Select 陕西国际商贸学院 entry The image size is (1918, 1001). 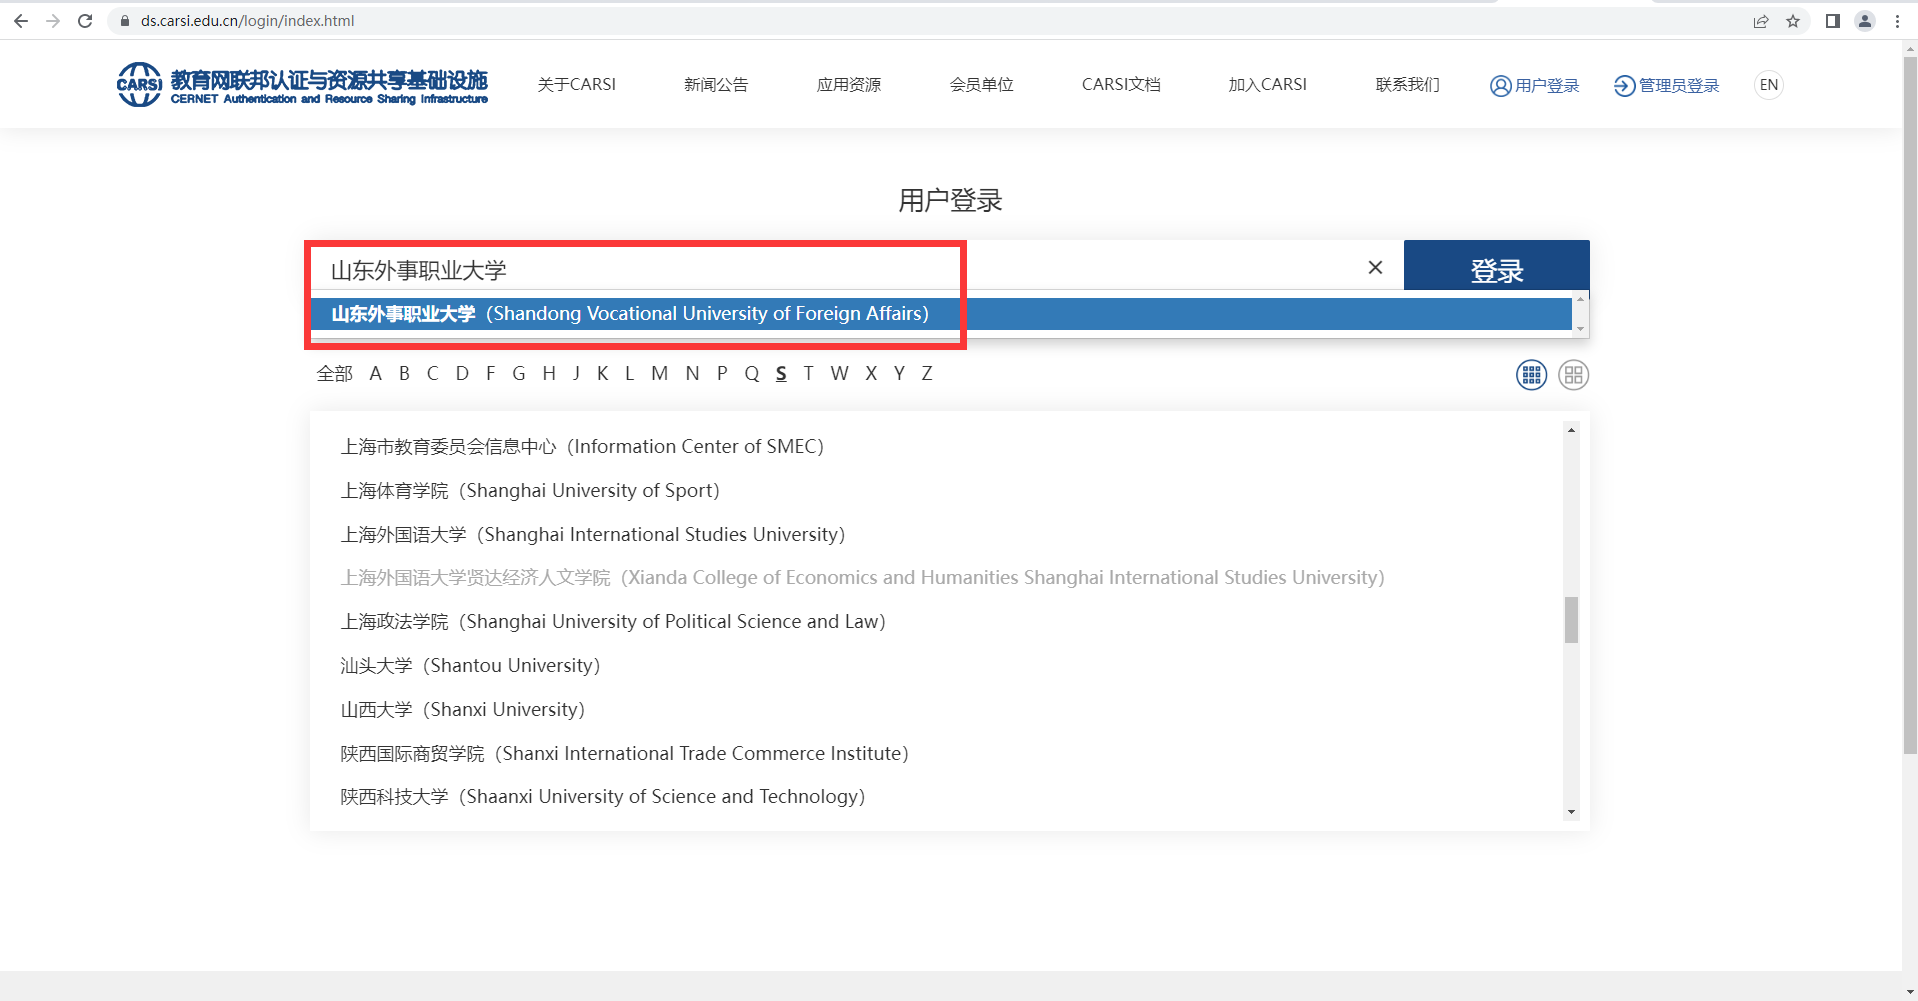[624, 754]
